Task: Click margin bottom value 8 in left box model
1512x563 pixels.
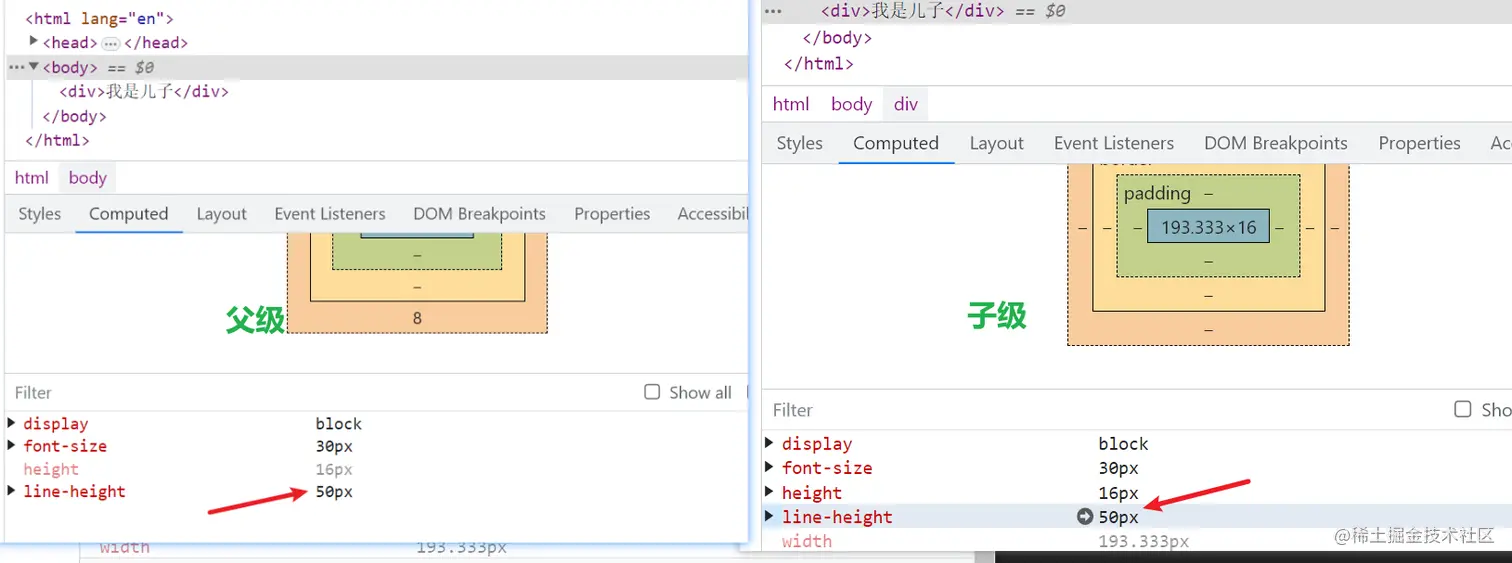Action: point(417,318)
